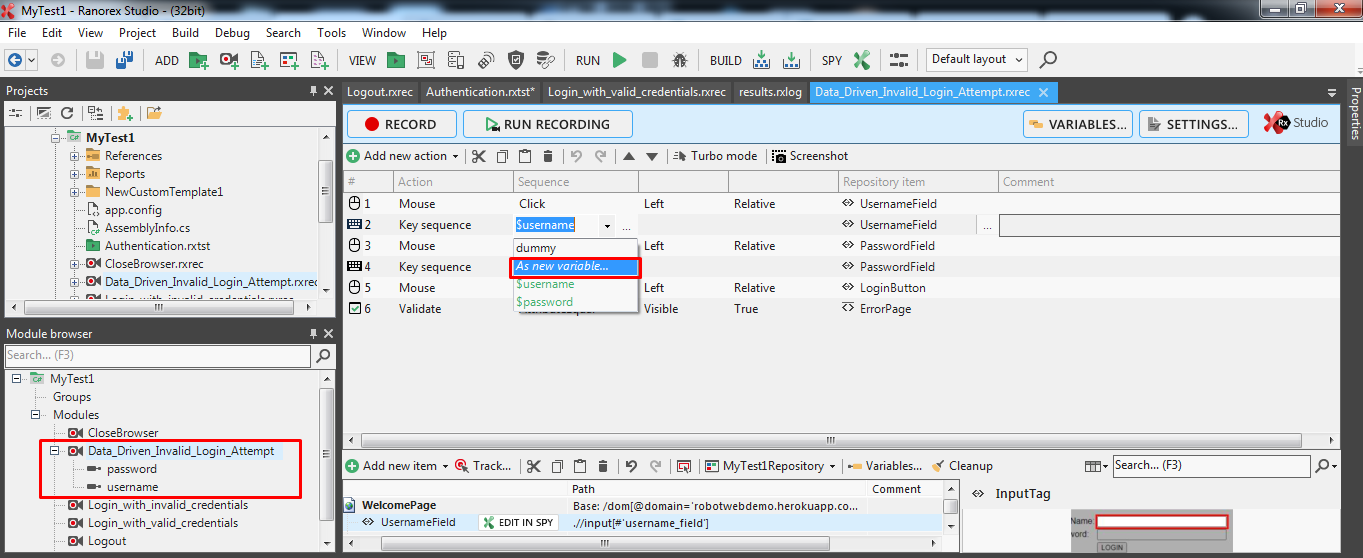Click the RUN RECORDING button
This screenshot has width=1363, height=558.
pyautogui.click(x=548, y=124)
